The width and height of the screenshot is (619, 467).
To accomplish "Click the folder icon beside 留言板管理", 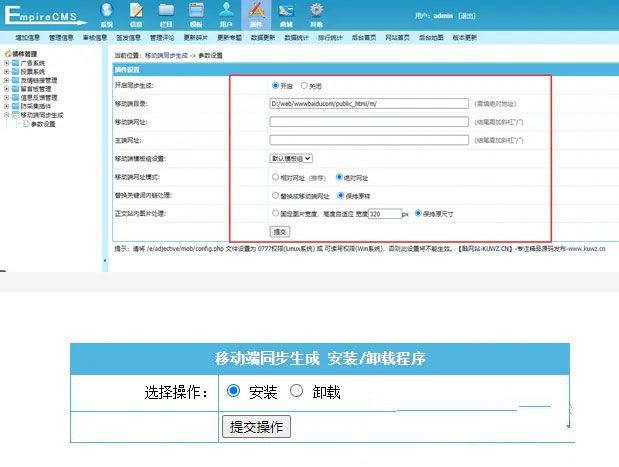I will coord(15,89).
